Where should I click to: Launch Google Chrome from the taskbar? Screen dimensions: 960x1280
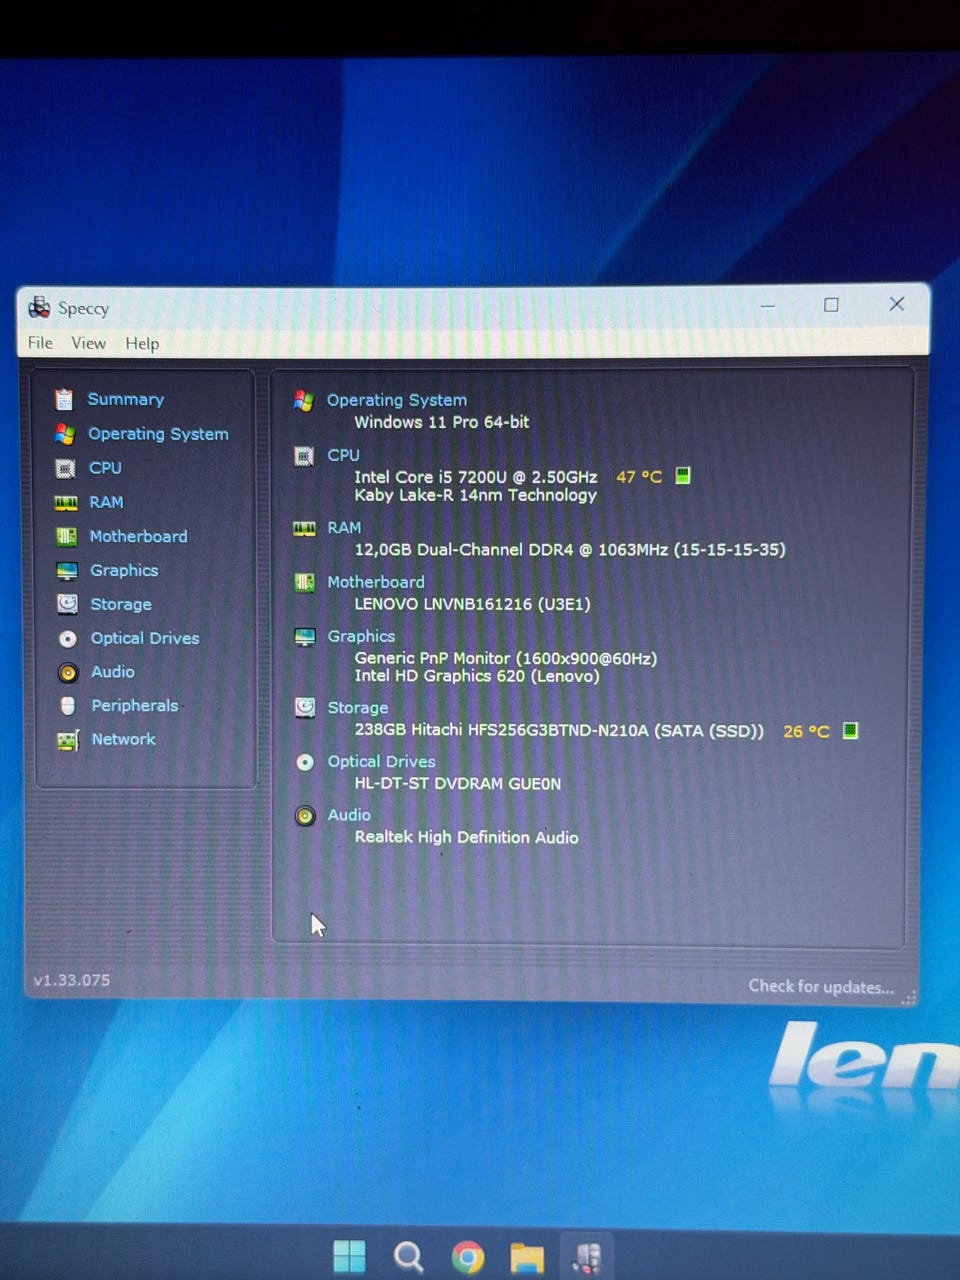pos(467,1257)
